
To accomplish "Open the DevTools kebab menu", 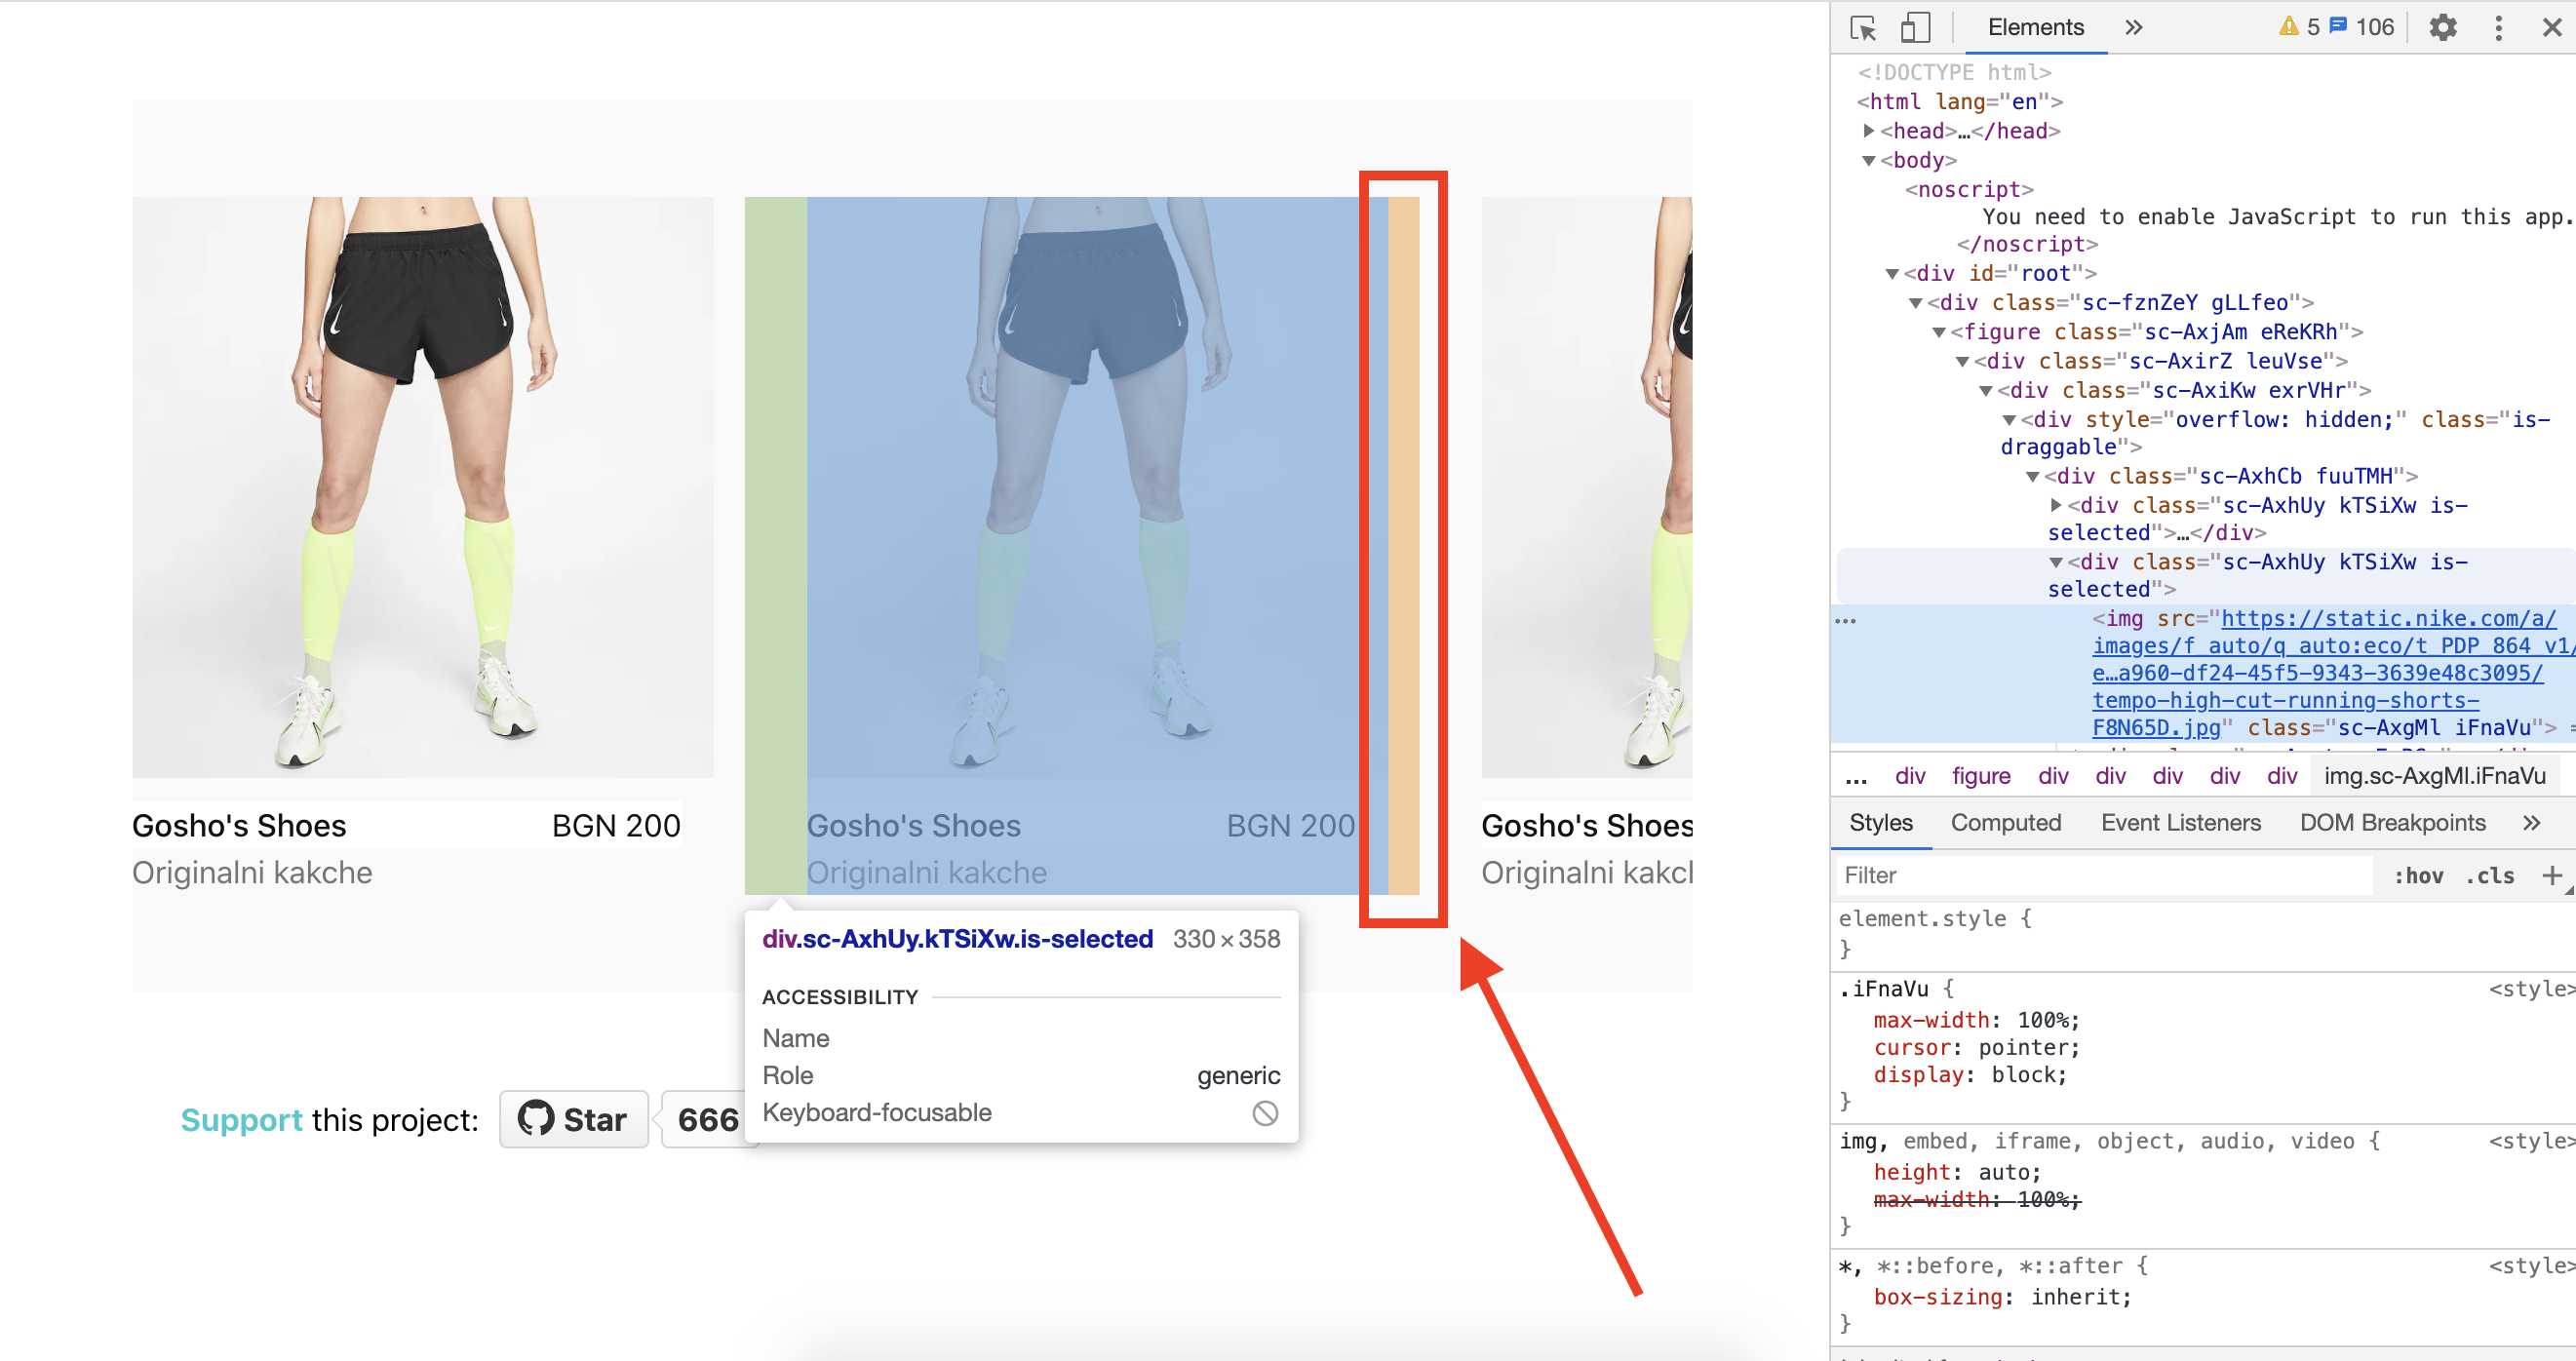I will [2498, 27].
